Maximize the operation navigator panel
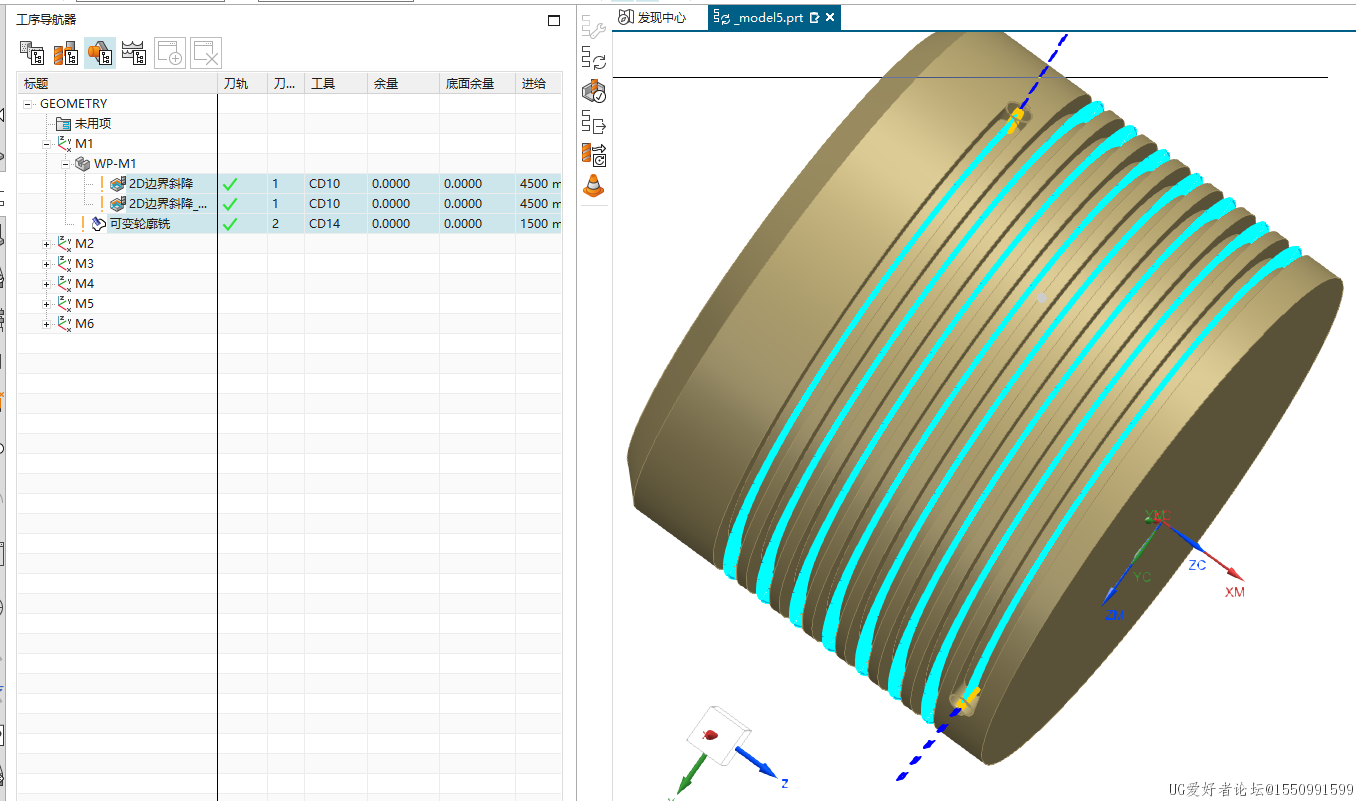 (554, 20)
